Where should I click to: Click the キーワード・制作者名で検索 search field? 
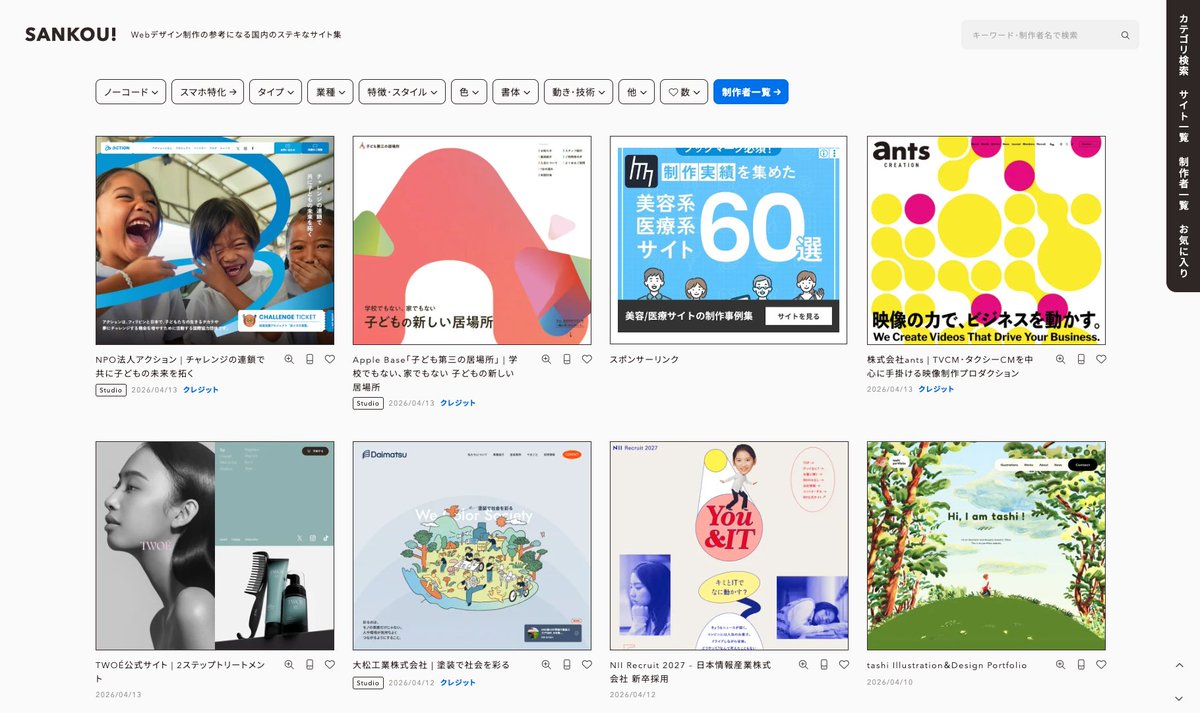(1050, 35)
